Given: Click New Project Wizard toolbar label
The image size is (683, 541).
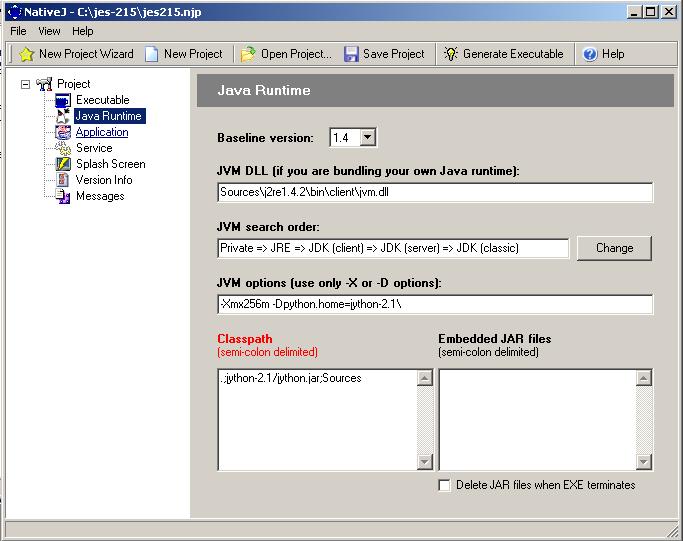Looking at the screenshot, I should tap(86, 54).
